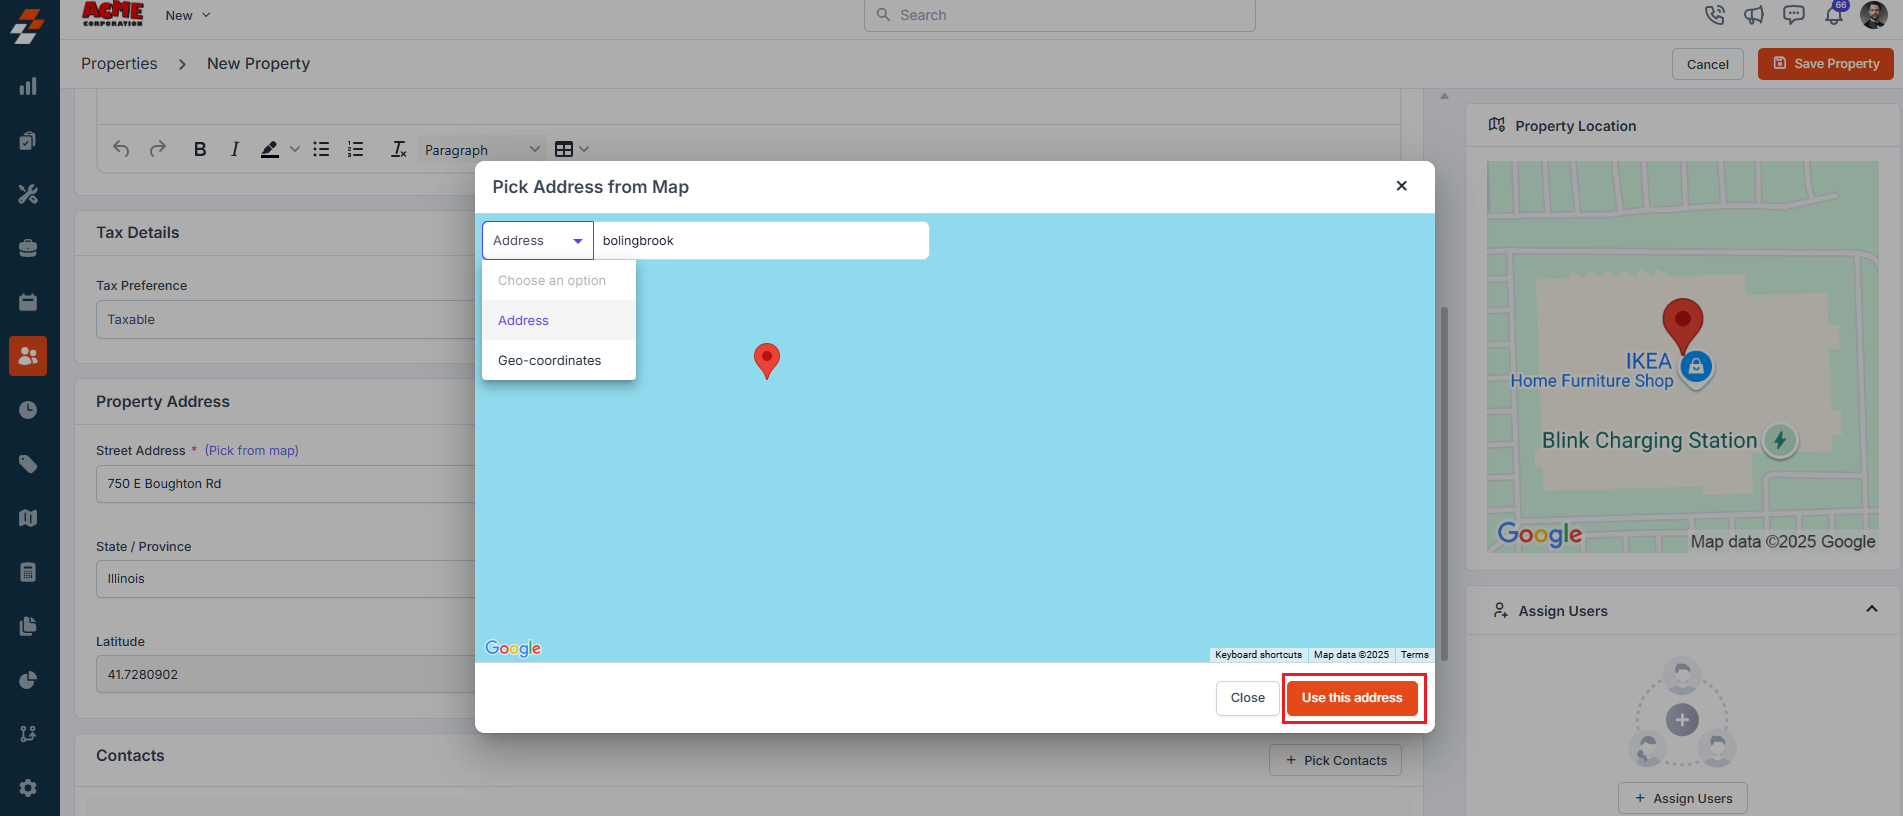The height and width of the screenshot is (816, 1903).
Task: Open the copy documents sidebar icon
Action: point(28,140)
